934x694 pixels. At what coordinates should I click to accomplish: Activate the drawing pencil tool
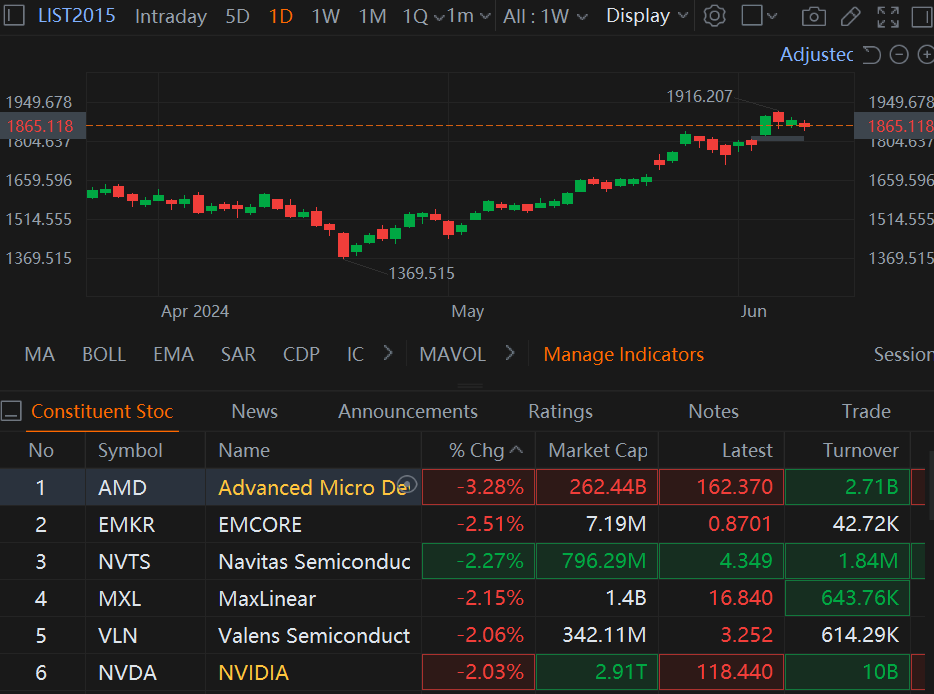(x=851, y=17)
